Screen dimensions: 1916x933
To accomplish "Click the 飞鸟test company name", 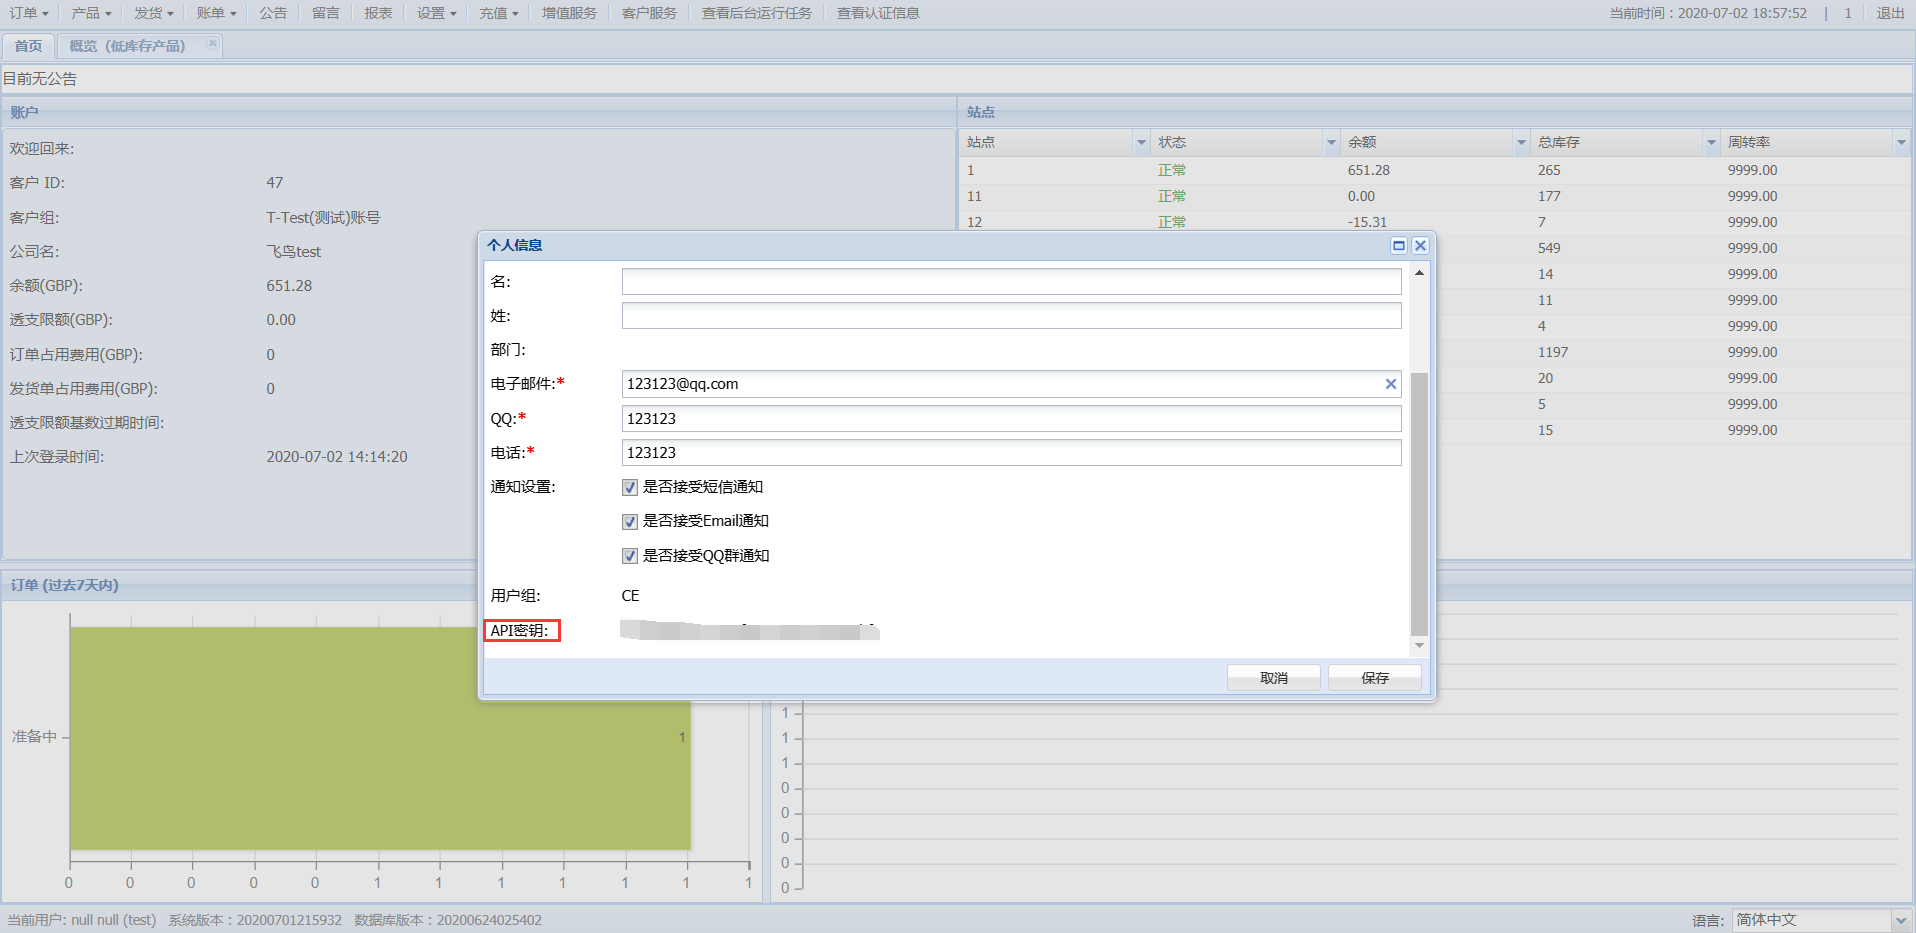I will [x=293, y=252].
